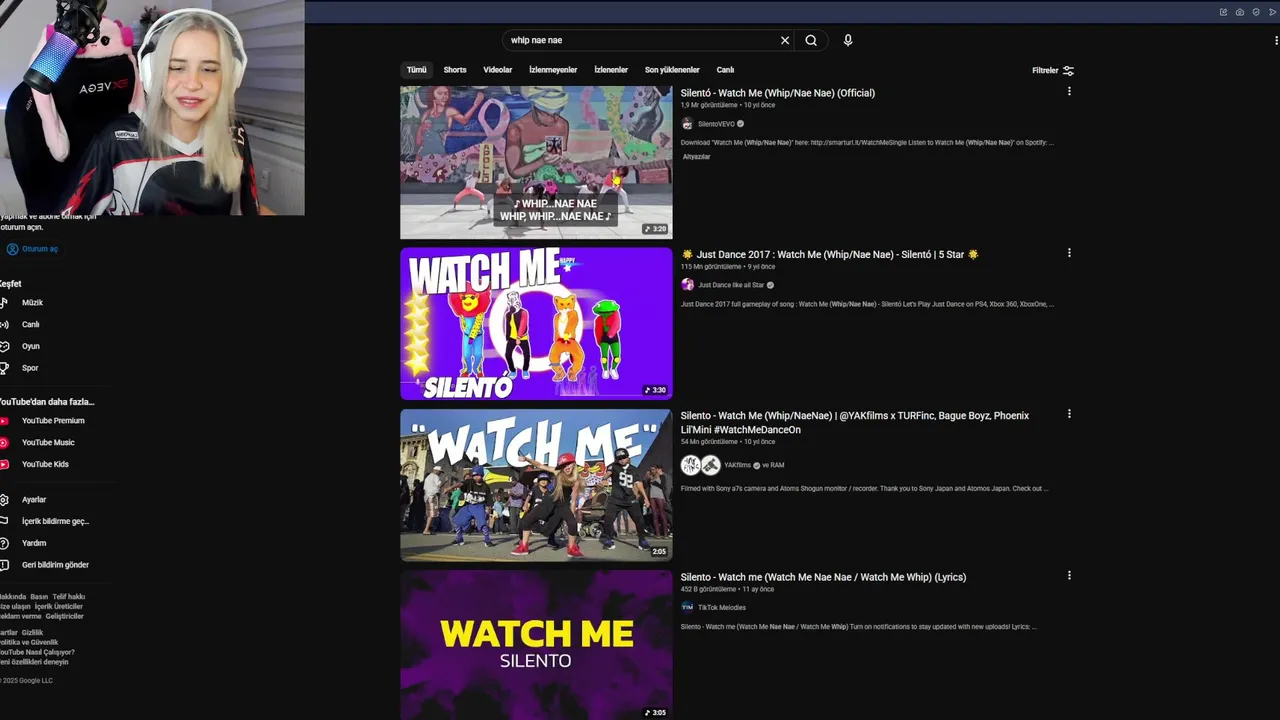The width and height of the screenshot is (1280, 720).
Task: Open Silento Watch me (Lyrics) title
Action: [x=823, y=577]
